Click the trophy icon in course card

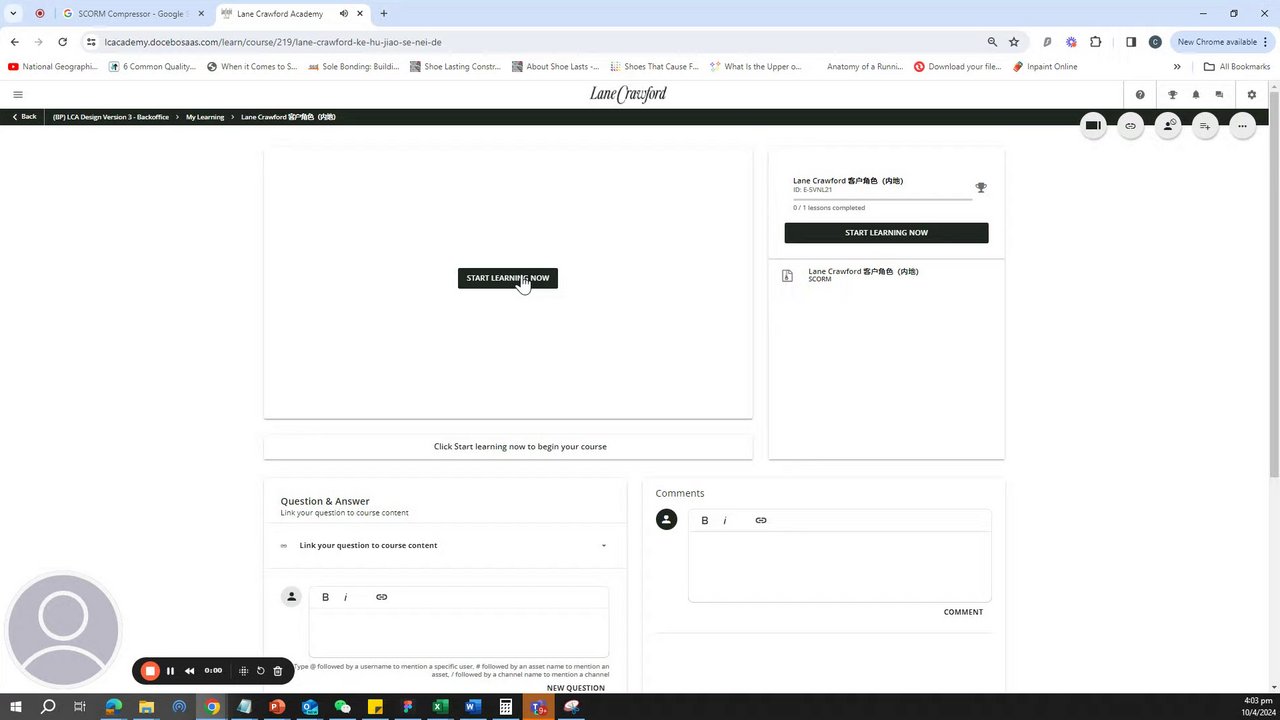(x=981, y=187)
